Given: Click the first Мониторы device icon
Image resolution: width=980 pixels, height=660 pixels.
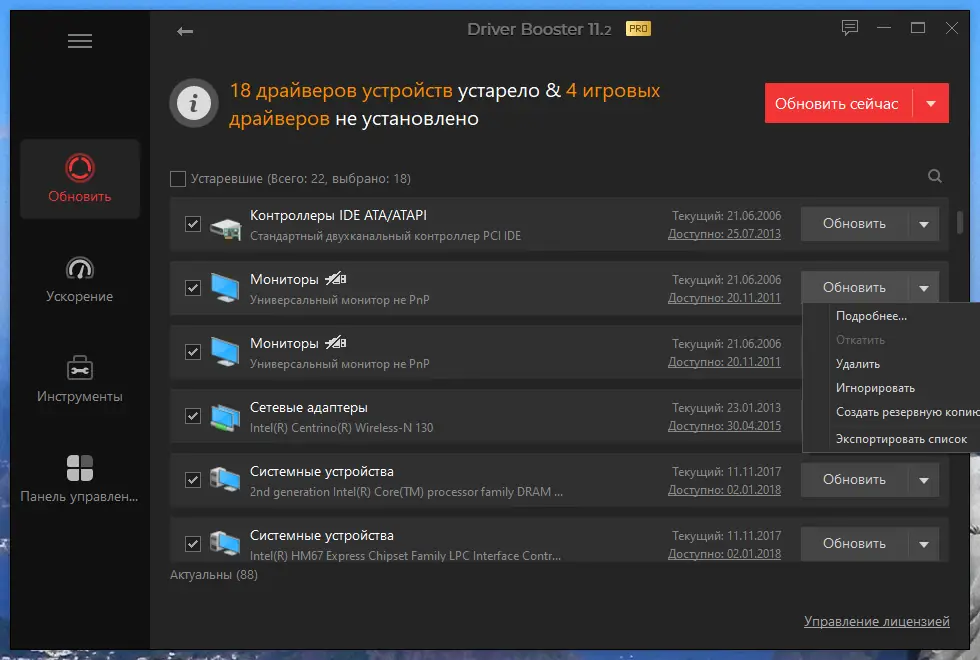Looking at the screenshot, I should point(225,288).
